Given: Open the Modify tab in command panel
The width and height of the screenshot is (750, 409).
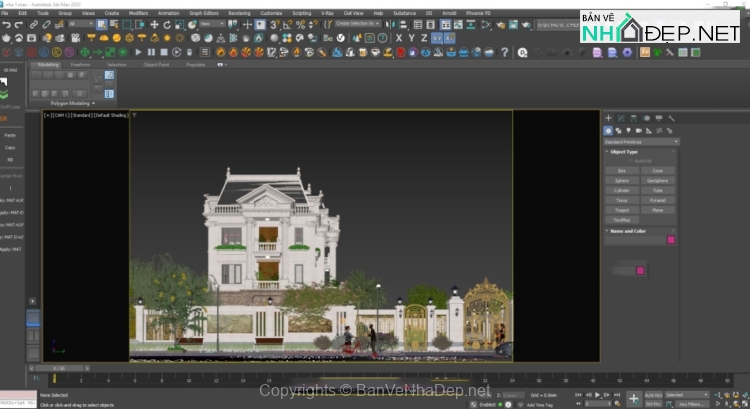Looking at the screenshot, I should [x=620, y=118].
